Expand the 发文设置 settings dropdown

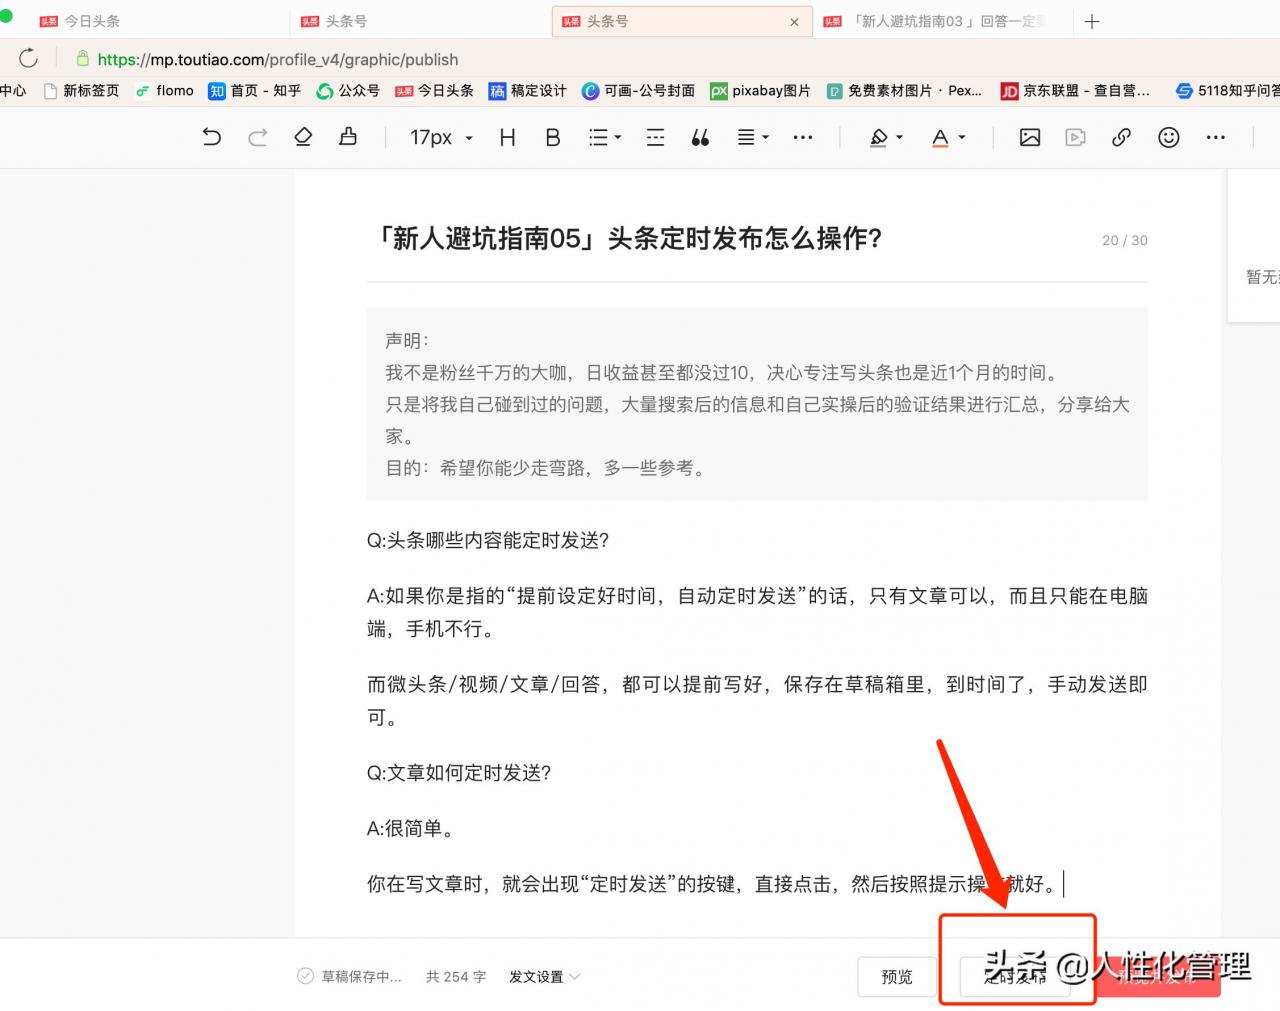545,976
